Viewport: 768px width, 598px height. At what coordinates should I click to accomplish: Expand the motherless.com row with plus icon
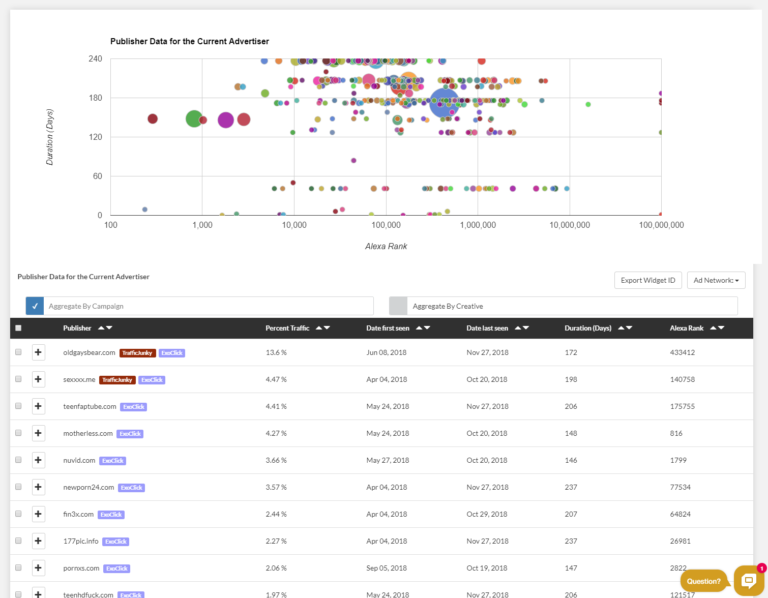point(38,433)
